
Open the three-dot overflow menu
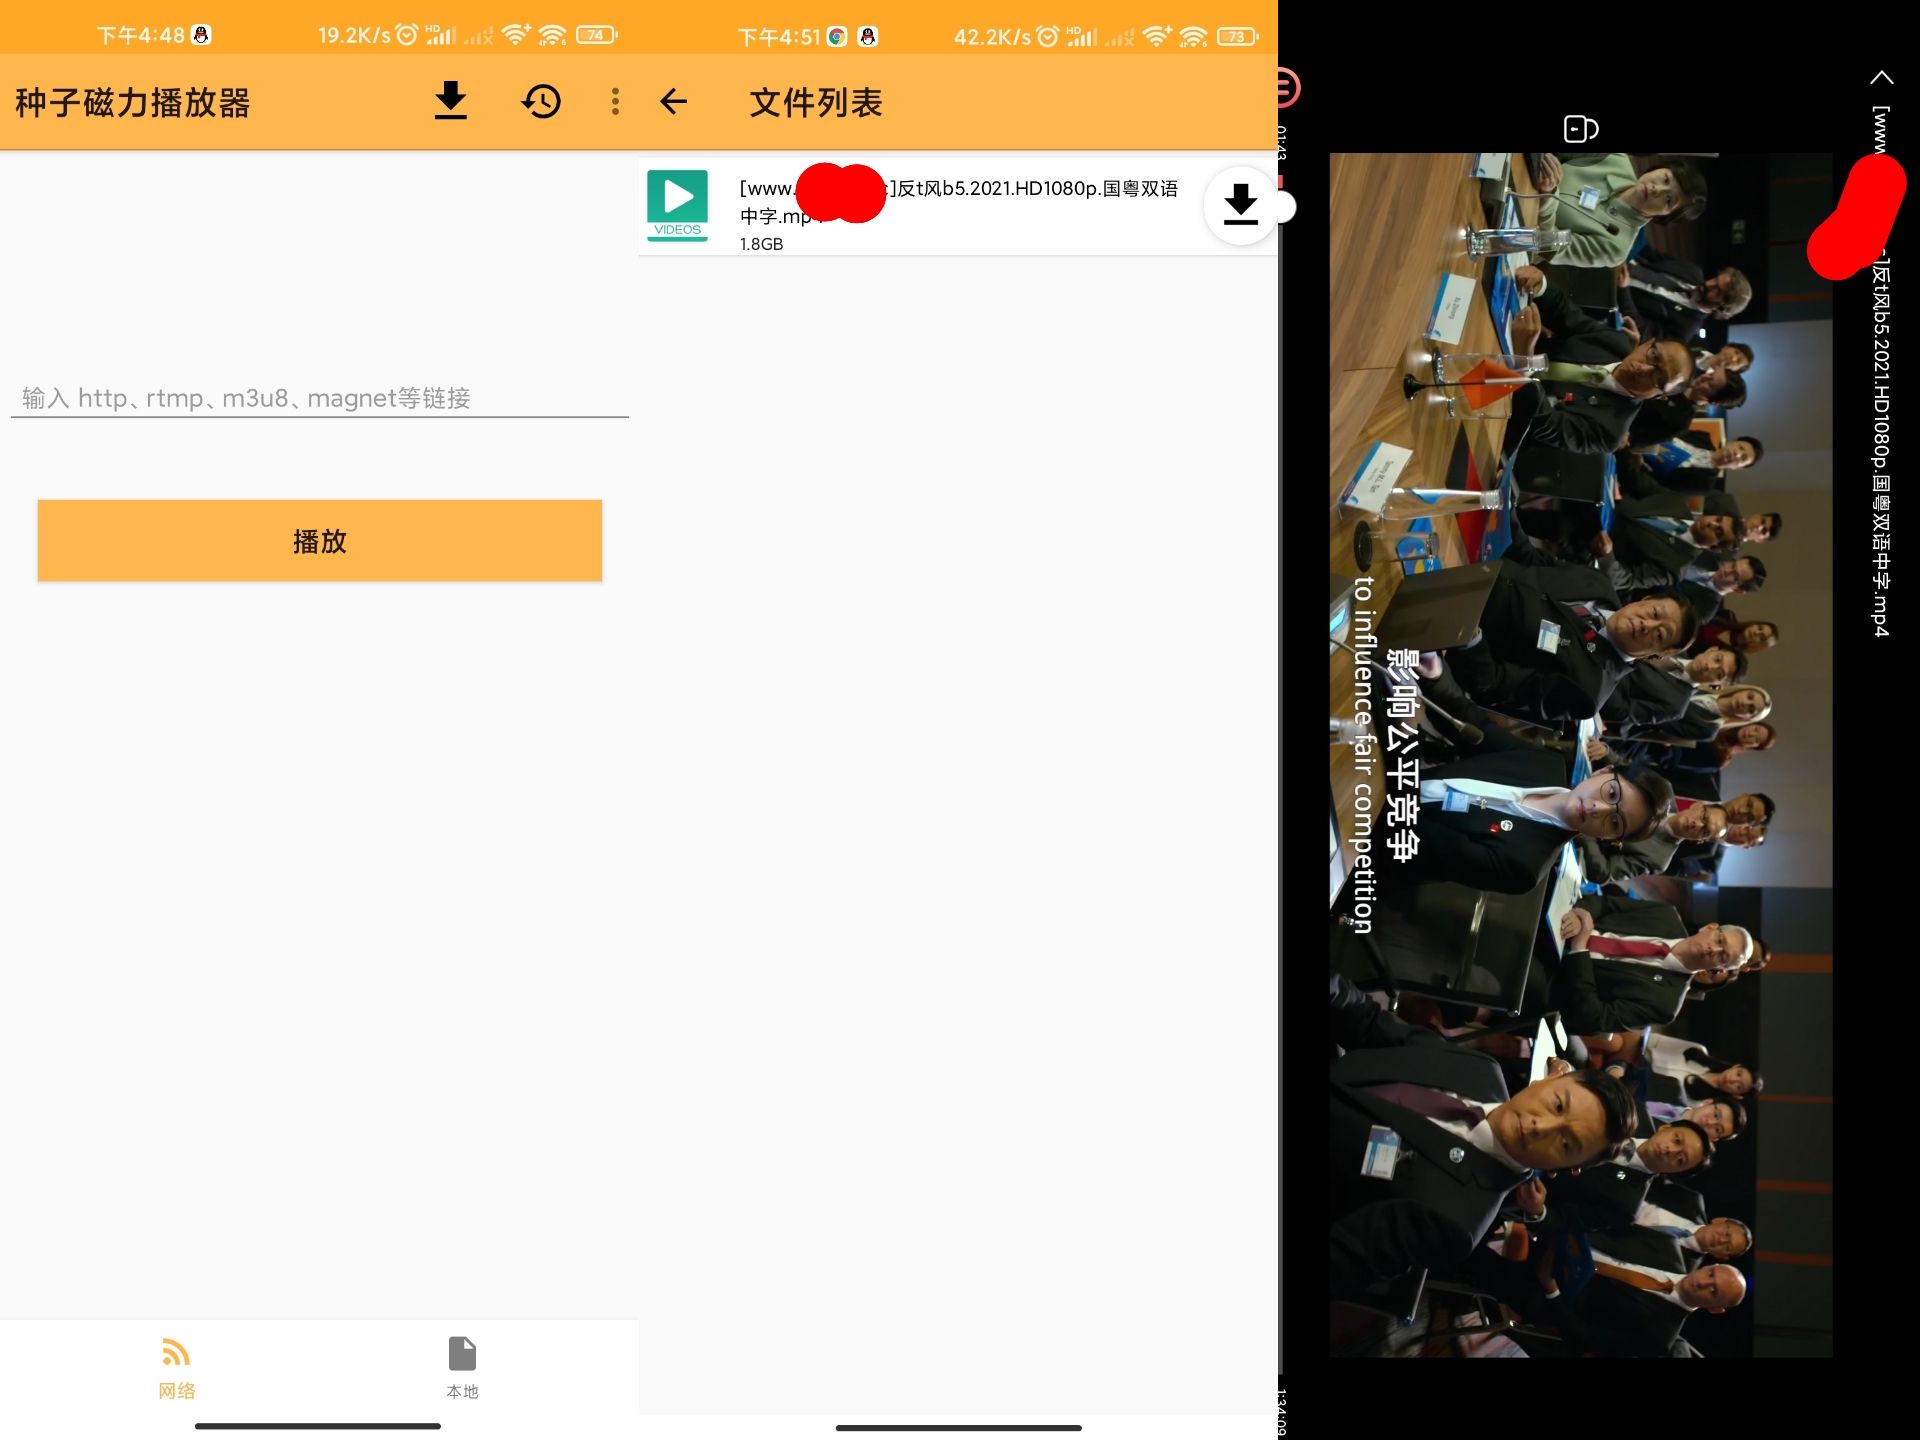click(617, 101)
